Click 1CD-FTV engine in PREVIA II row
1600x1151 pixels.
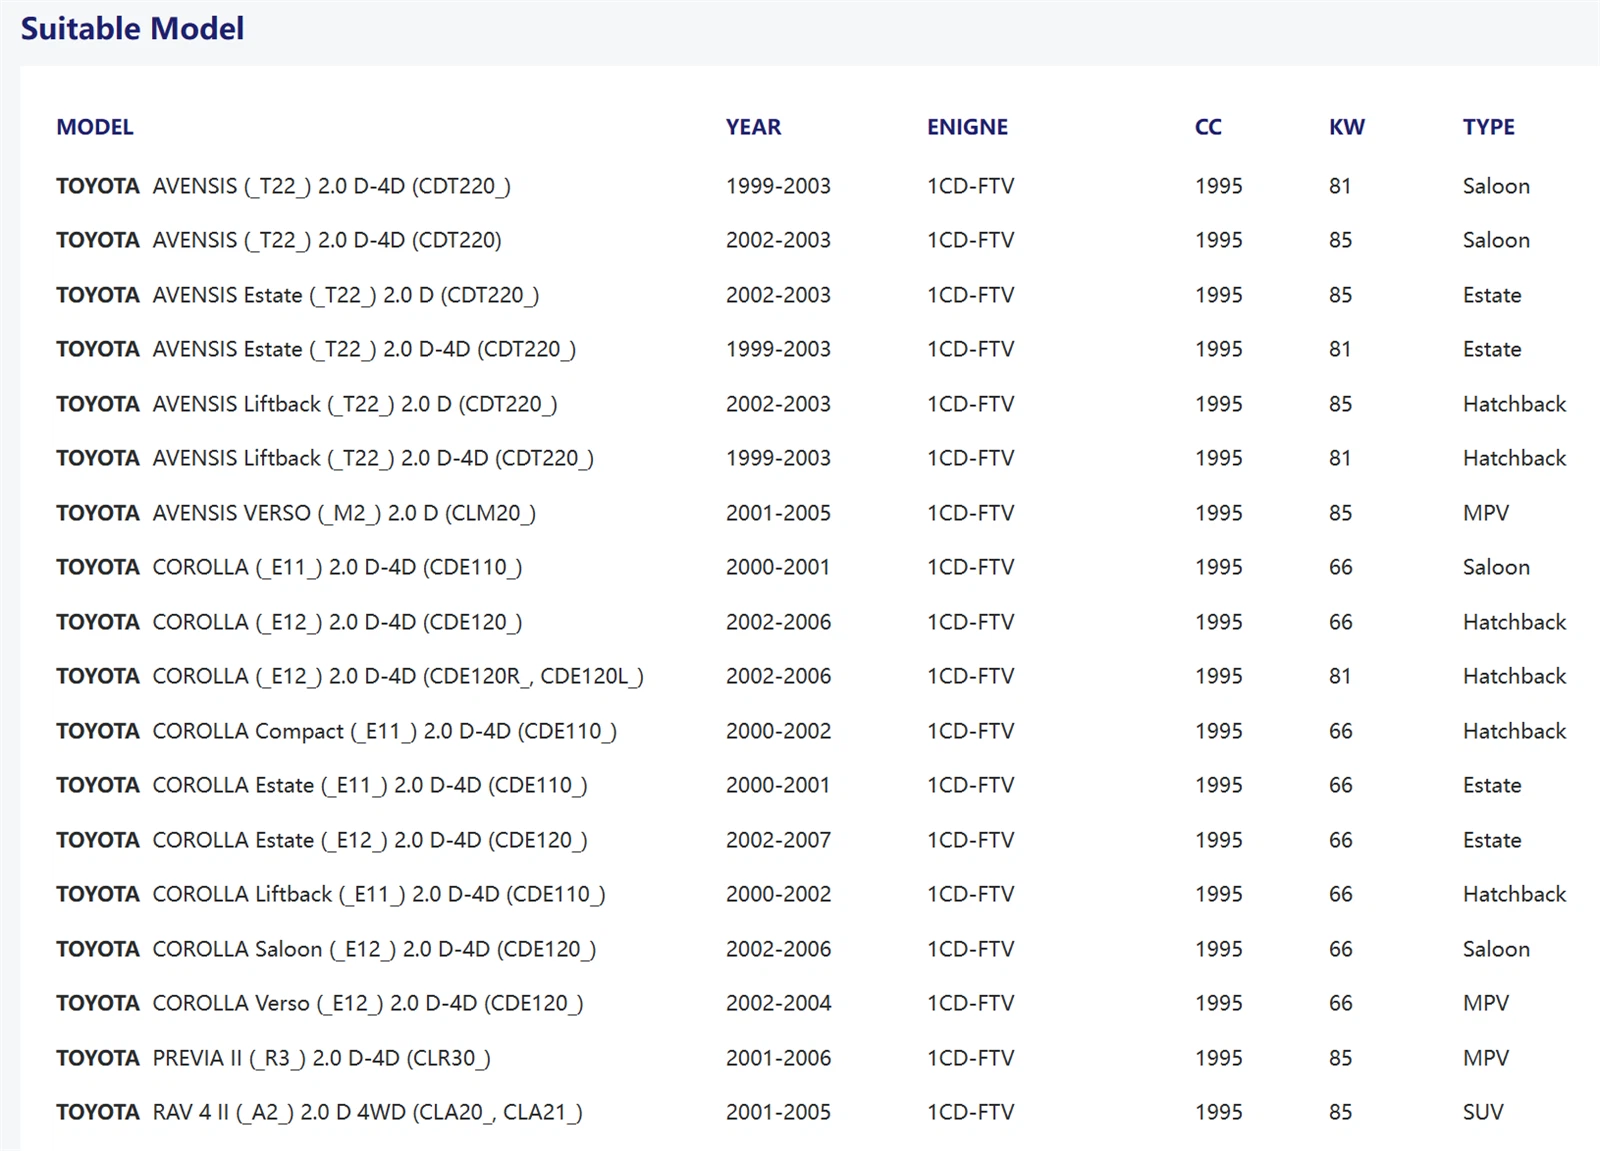point(970,1058)
